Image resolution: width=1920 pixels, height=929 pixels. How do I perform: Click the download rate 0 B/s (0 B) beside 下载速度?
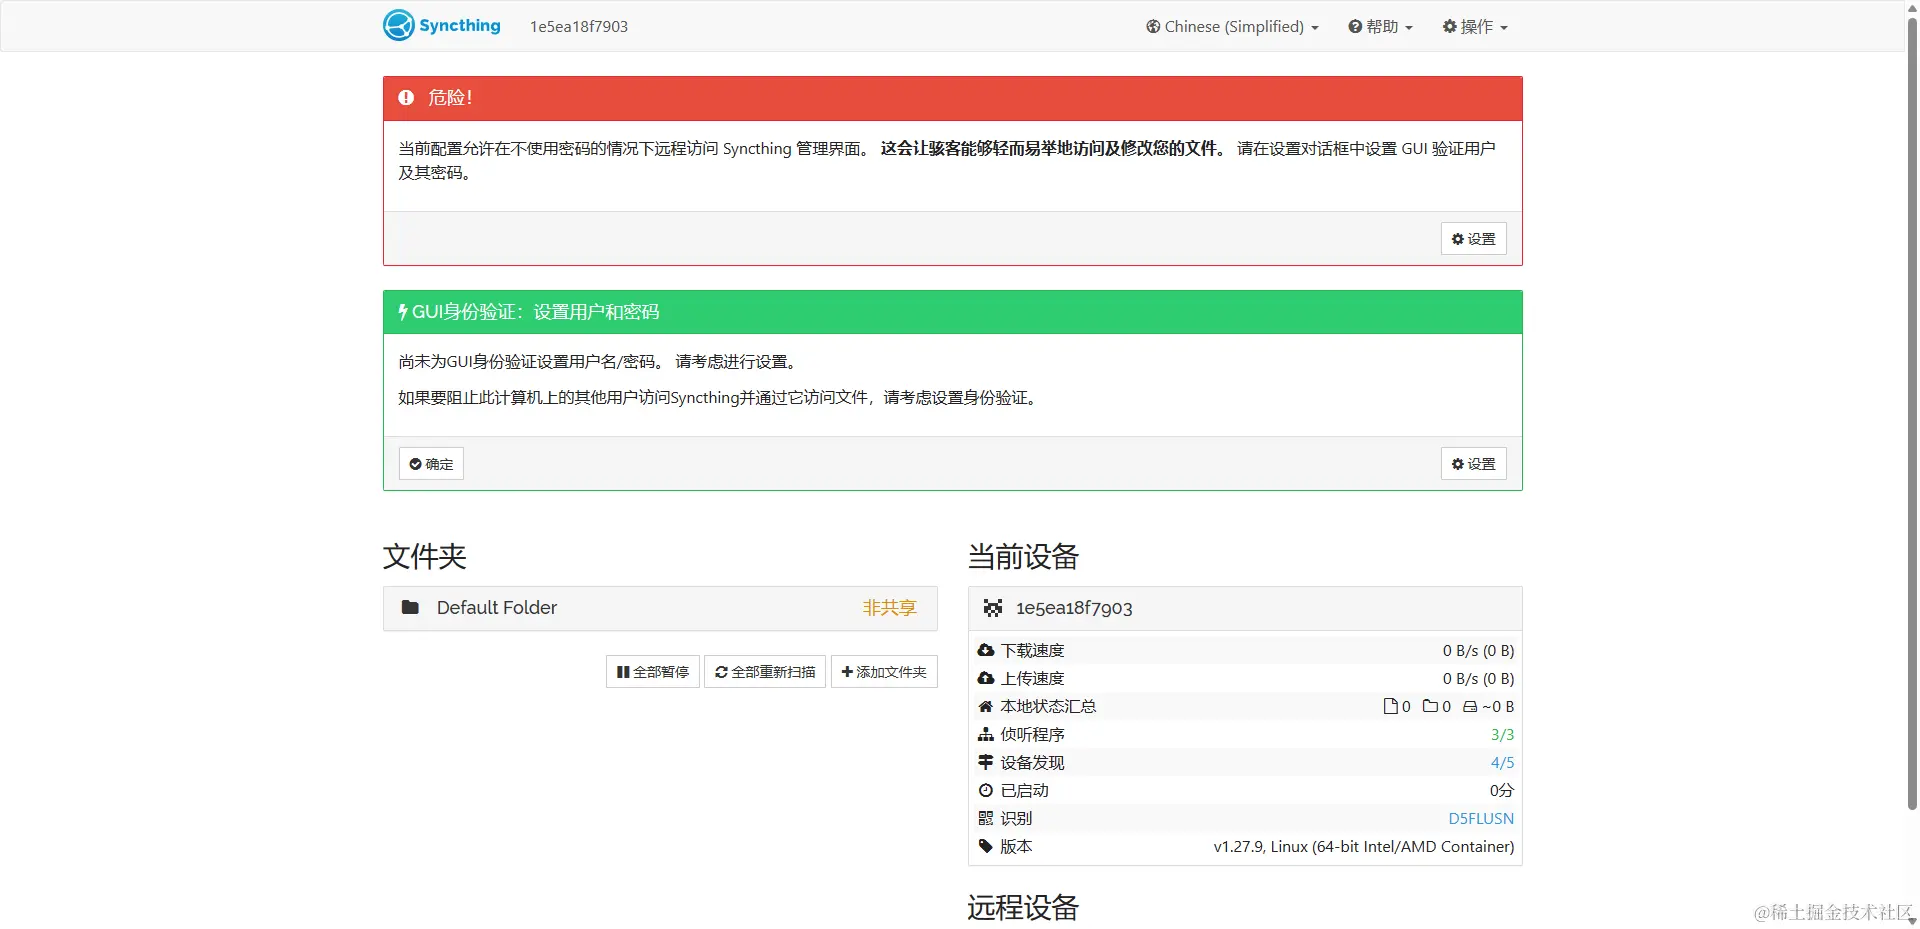[x=1478, y=650]
